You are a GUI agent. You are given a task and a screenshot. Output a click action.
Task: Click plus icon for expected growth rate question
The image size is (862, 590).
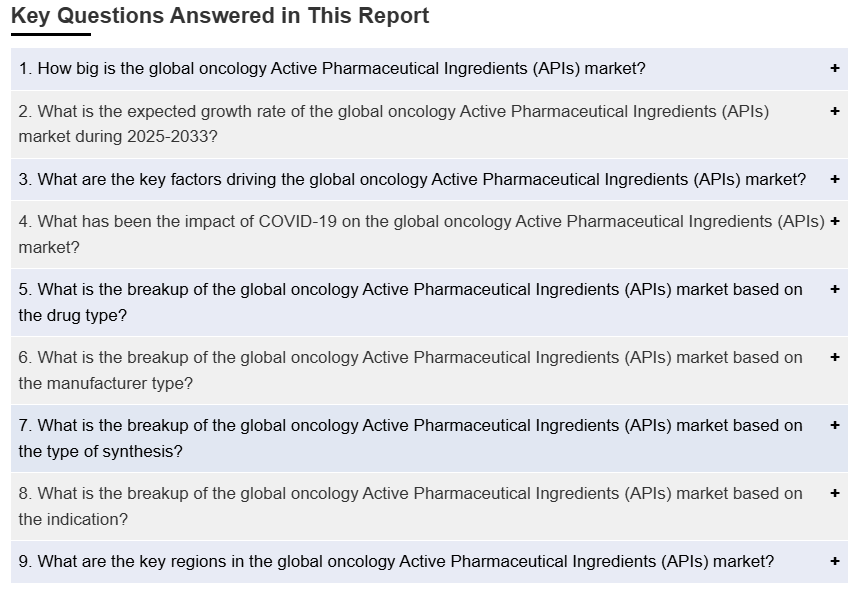[834, 111]
